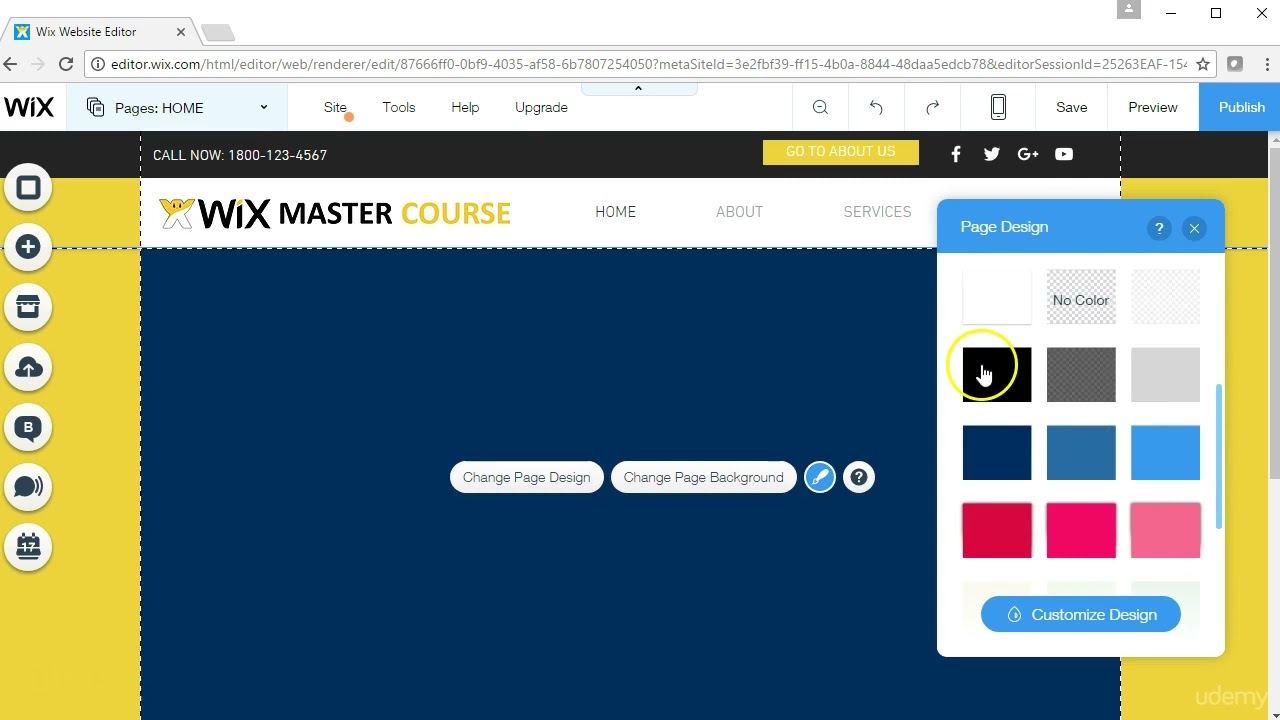
Task: Click the Preview button
Action: (x=1153, y=107)
